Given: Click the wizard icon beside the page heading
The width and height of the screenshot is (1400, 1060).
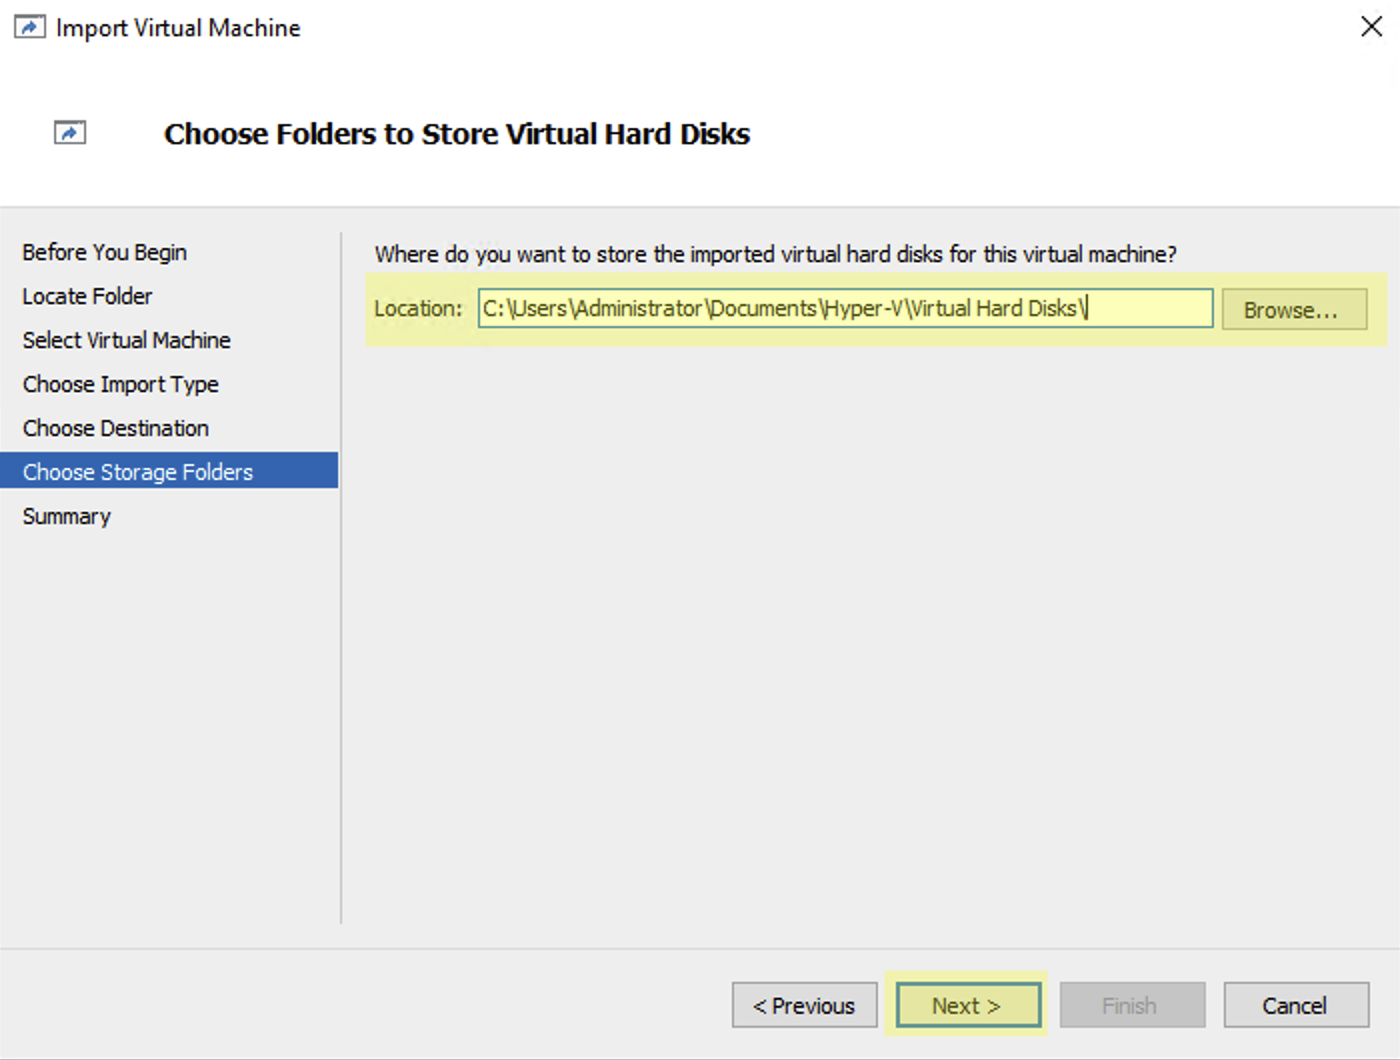Looking at the screenshot, I should [x=70, y=133].
